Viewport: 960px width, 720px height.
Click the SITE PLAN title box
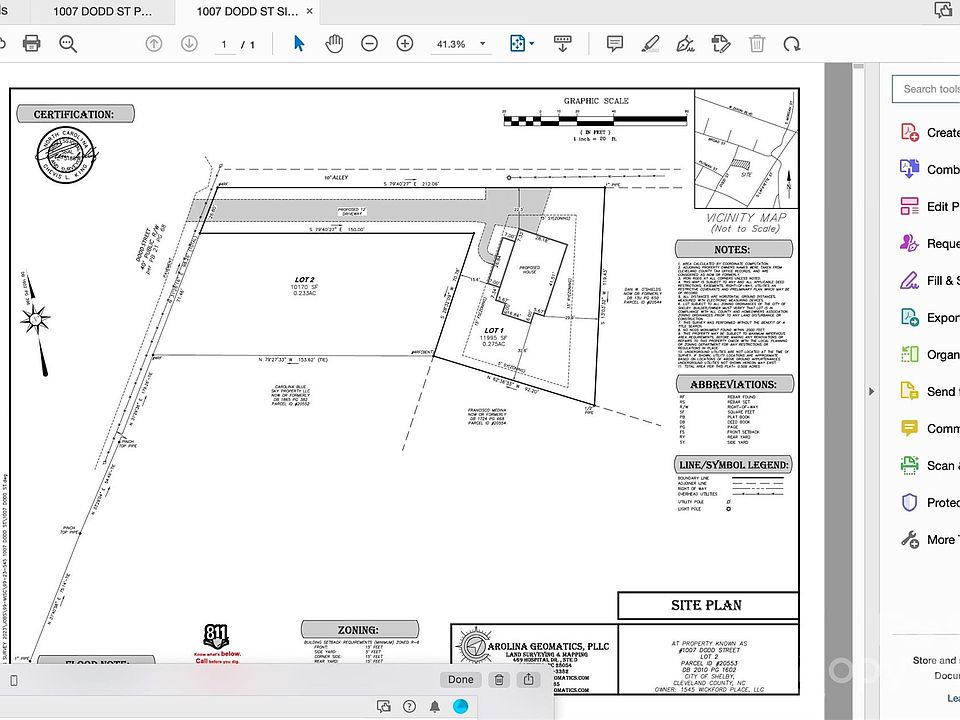[707, 606]
